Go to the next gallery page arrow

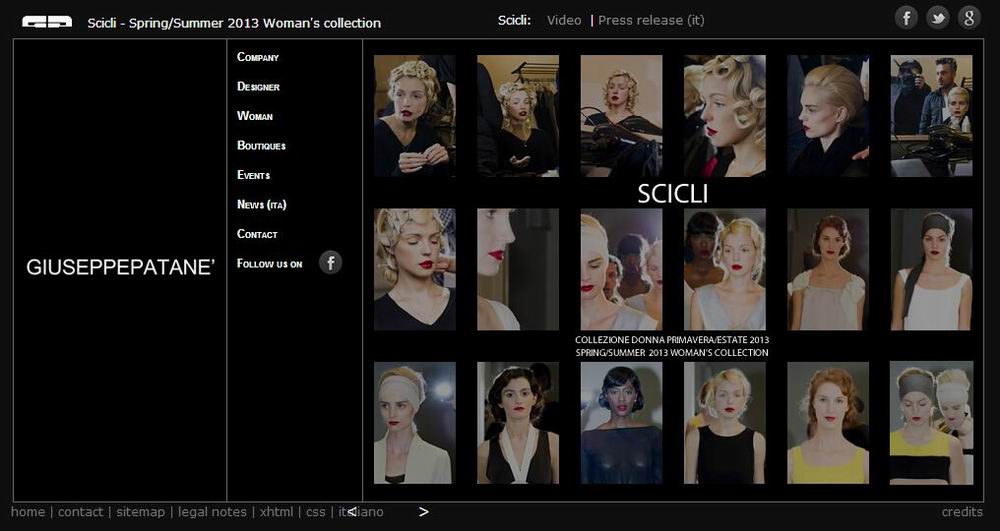[423, 511]
